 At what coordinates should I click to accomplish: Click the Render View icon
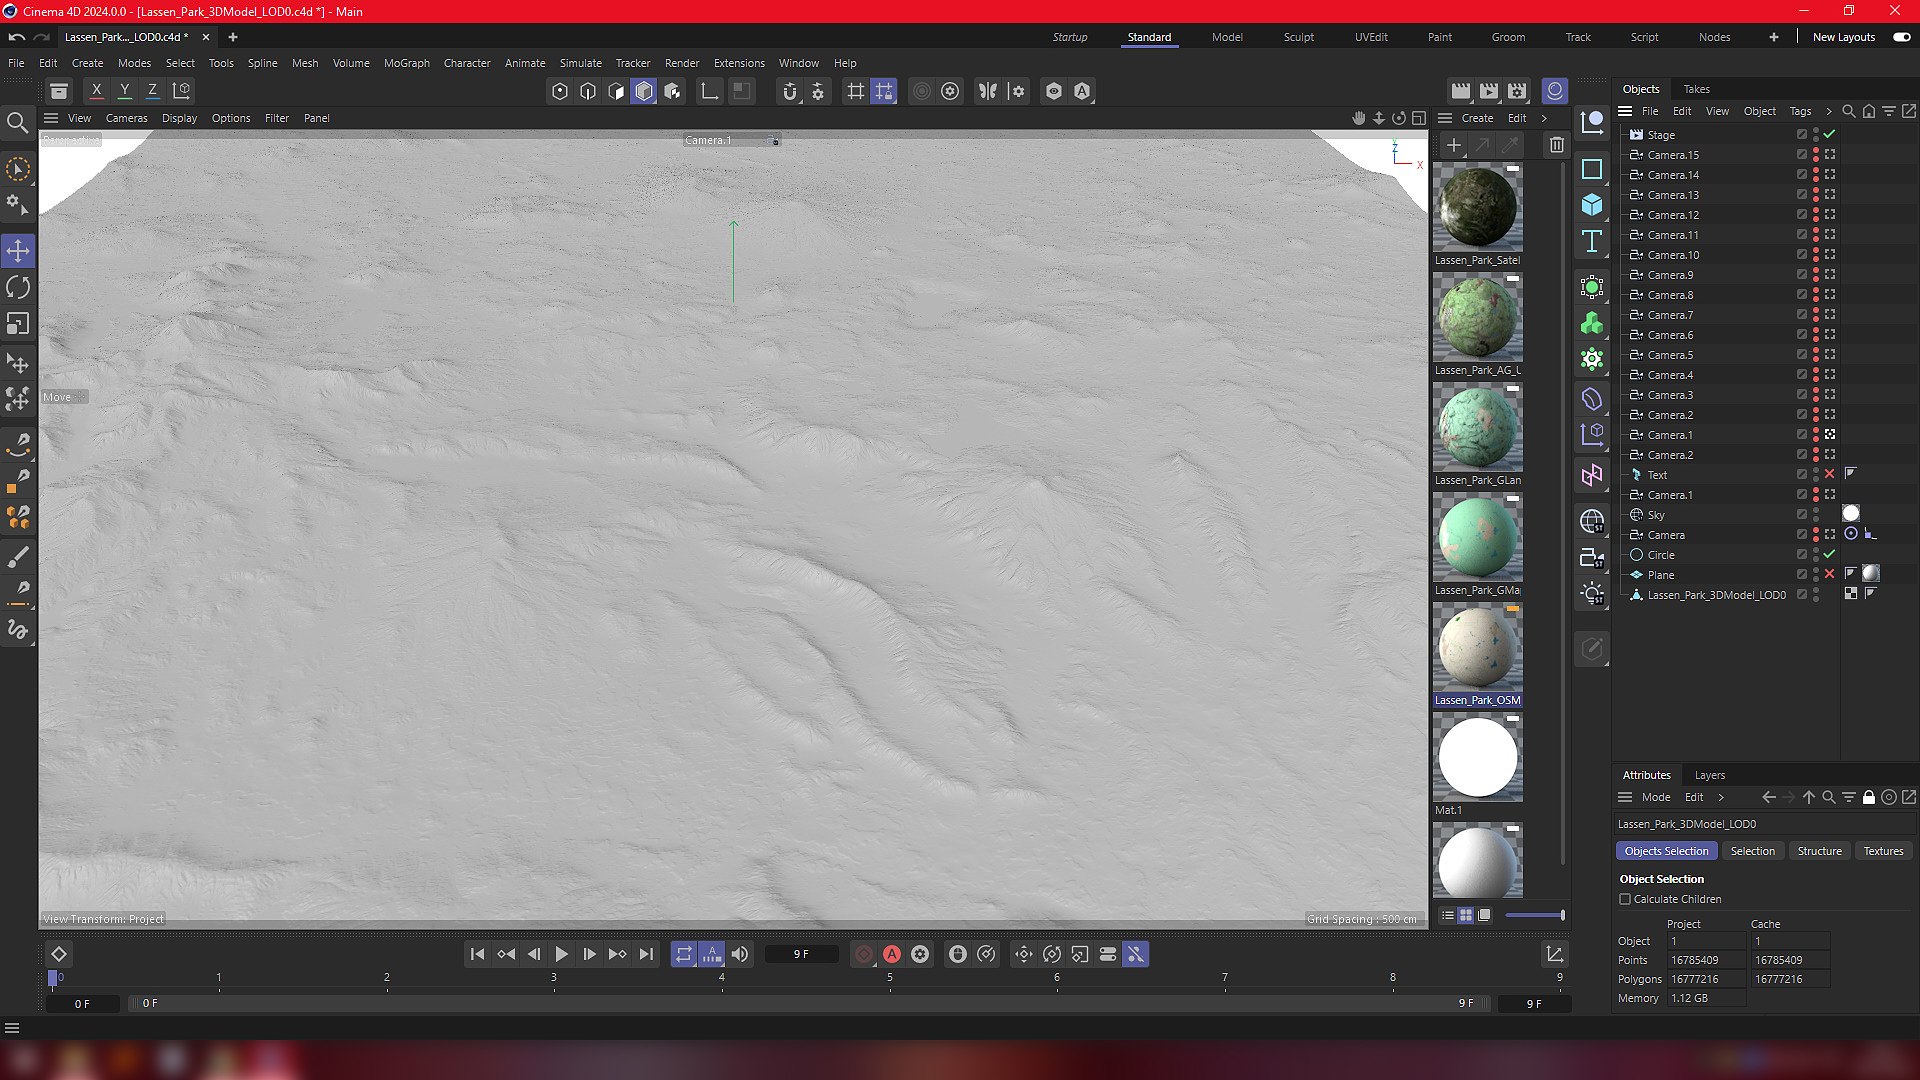[1461, 91]
